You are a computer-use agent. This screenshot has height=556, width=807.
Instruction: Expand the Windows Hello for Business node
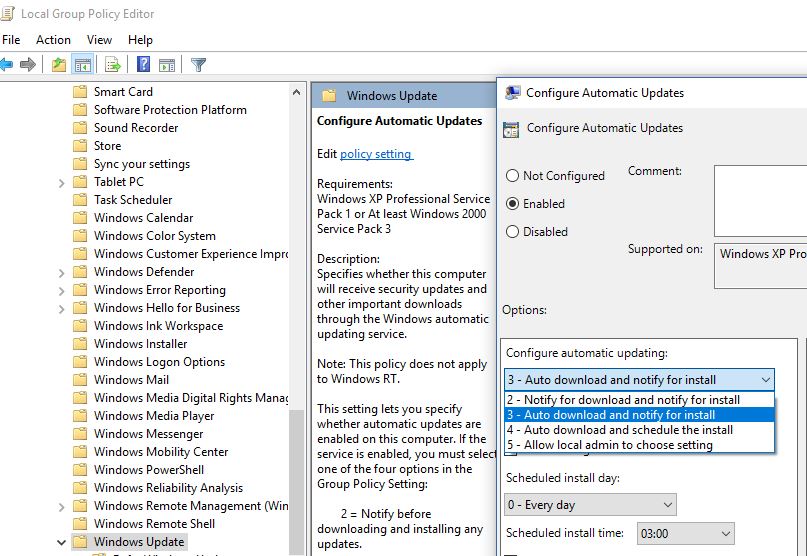pyautogui.click(x=61, y=309)
